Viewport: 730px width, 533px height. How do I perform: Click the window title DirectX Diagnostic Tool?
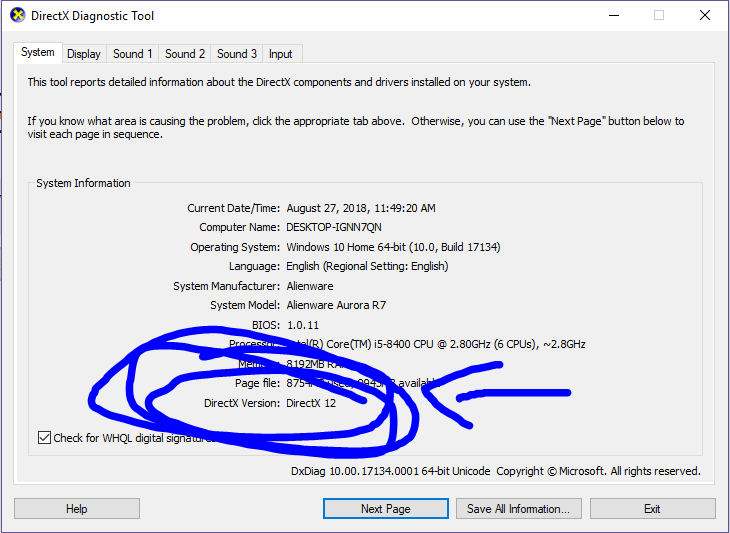(x=92, y=16)
